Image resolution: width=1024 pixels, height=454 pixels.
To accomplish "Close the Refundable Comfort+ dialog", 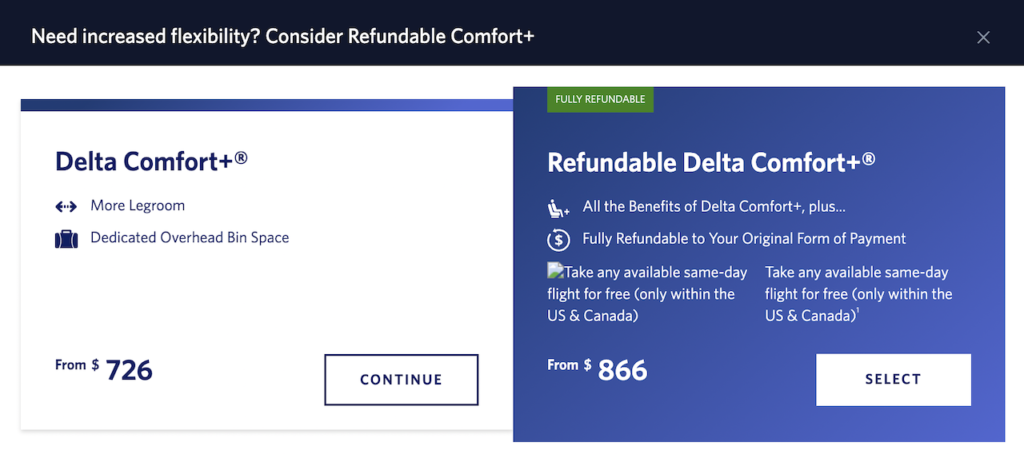I will 983,37.
